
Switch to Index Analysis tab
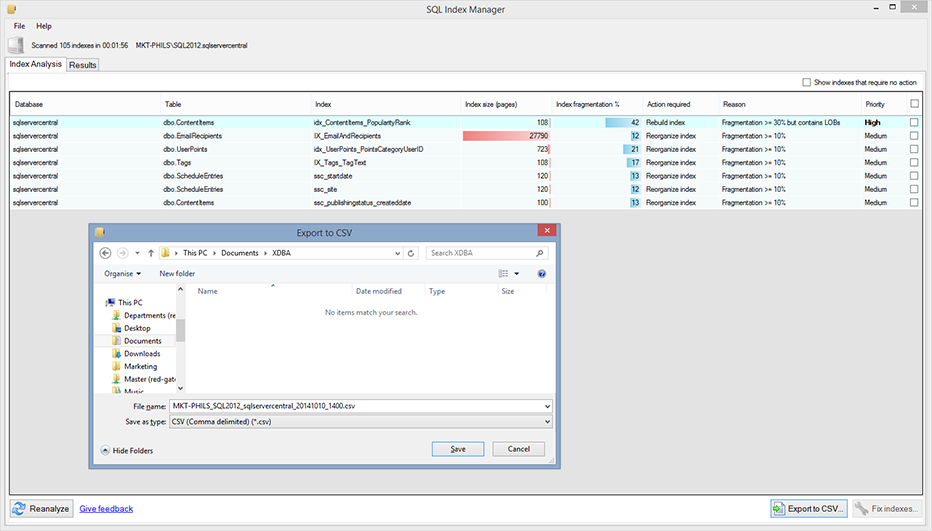36,64
